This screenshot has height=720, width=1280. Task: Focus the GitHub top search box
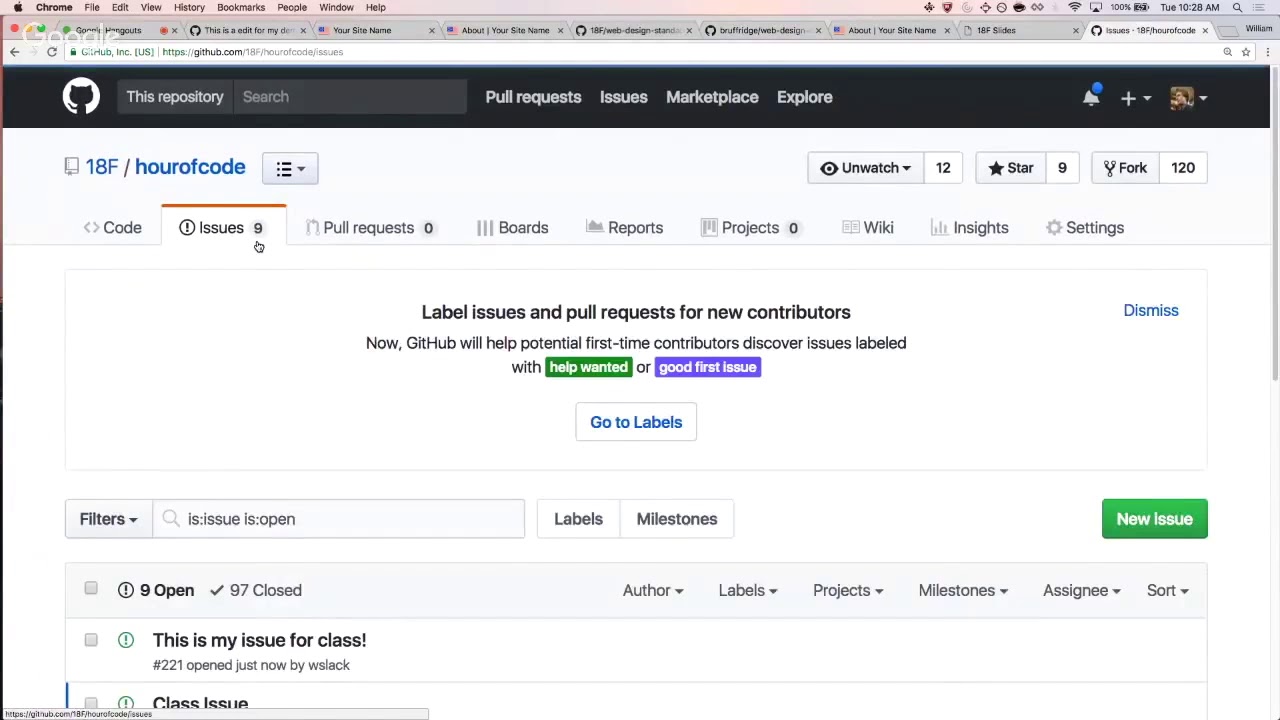pyautogui.click(x=350, y=97)
